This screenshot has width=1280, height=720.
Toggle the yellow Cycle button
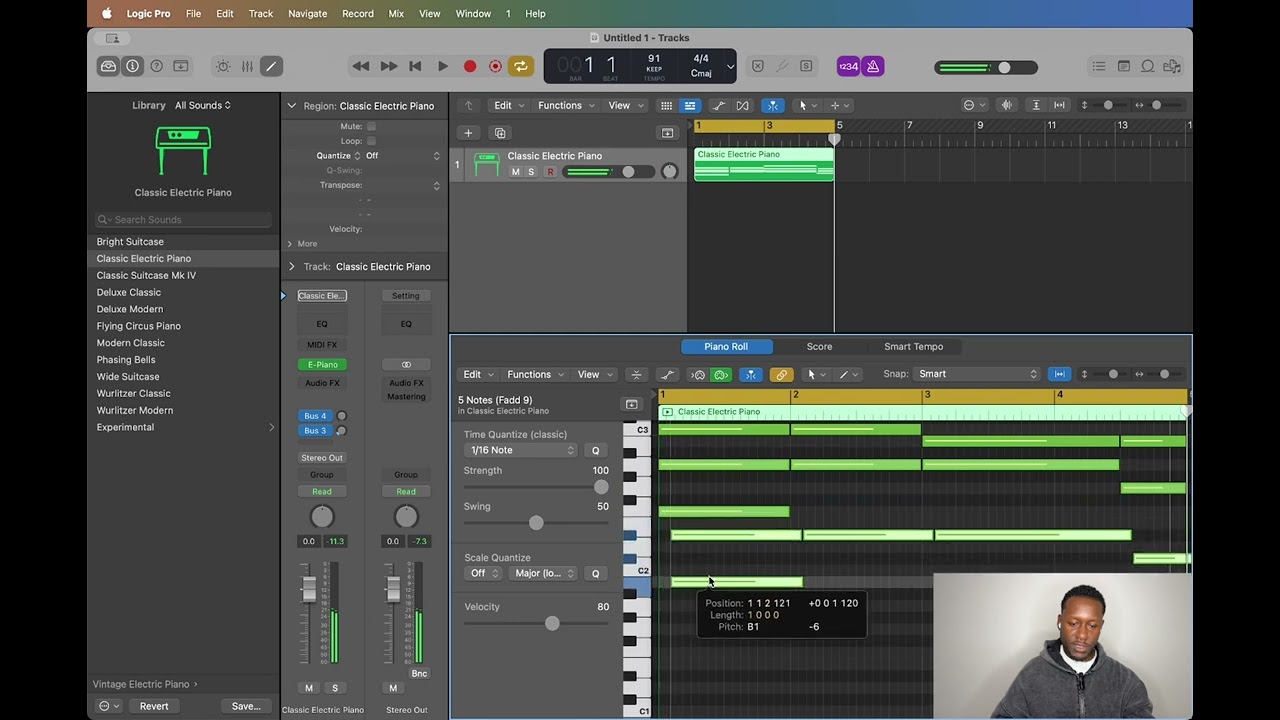(520, 66)
